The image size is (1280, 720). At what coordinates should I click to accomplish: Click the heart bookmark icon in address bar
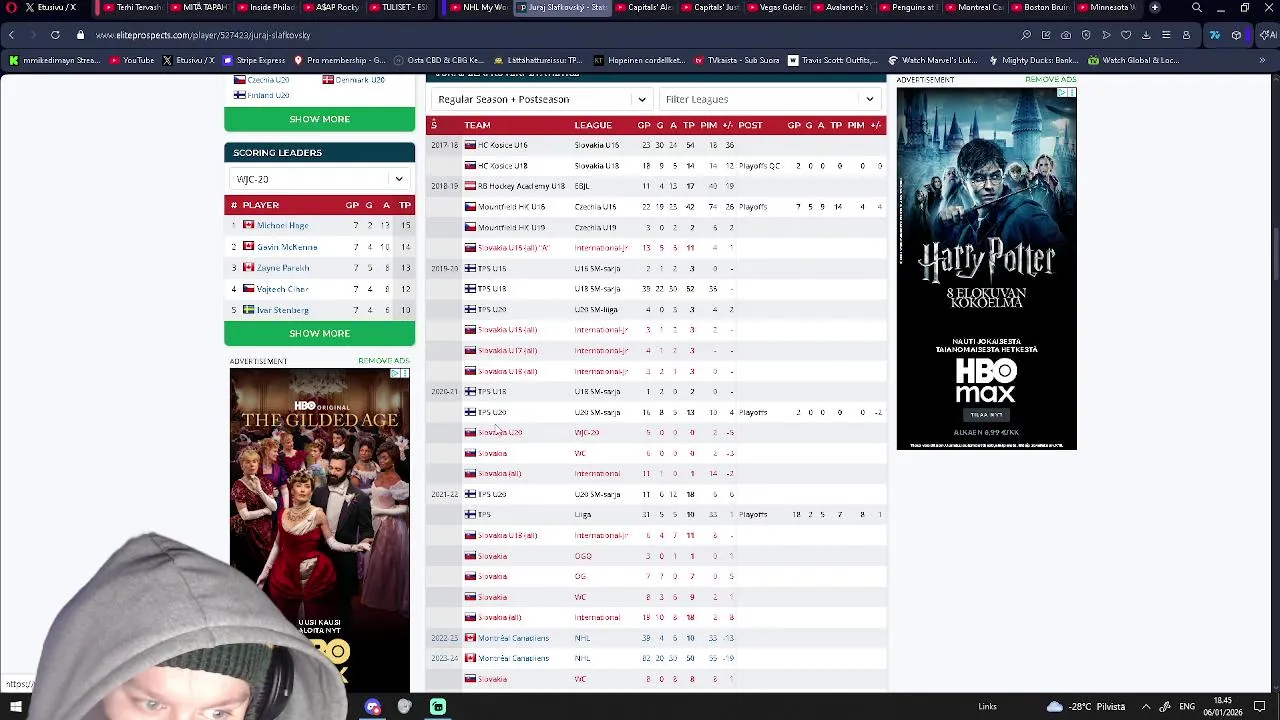pos(1126,35)
